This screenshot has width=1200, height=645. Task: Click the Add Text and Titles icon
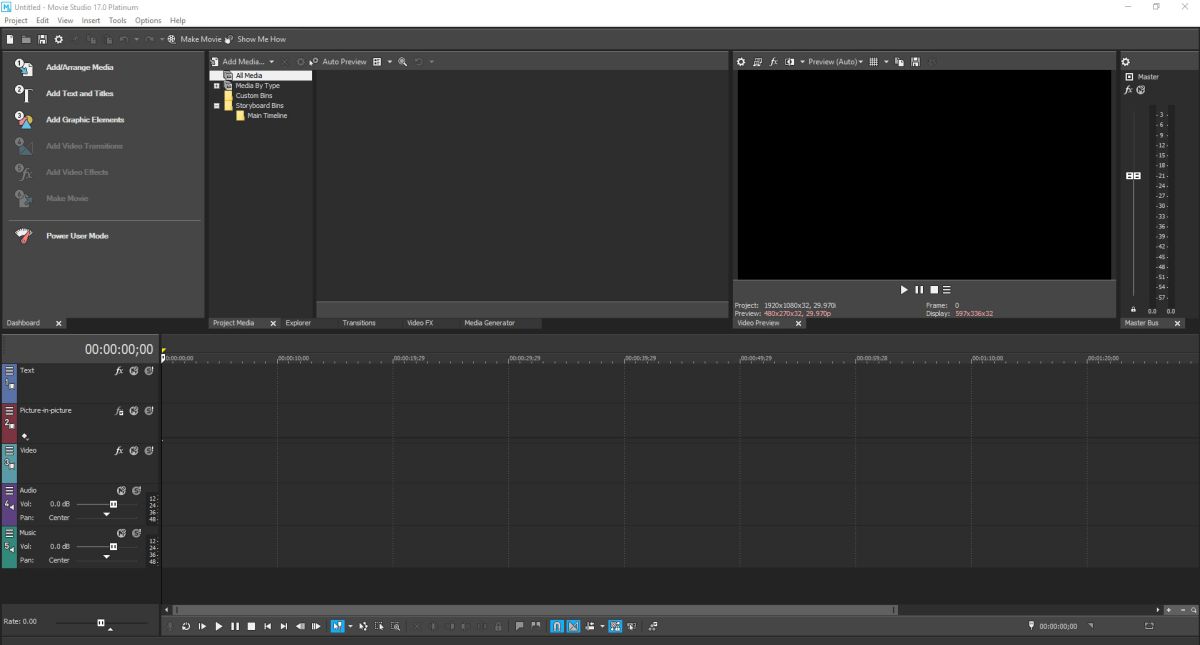pos(24,94)
